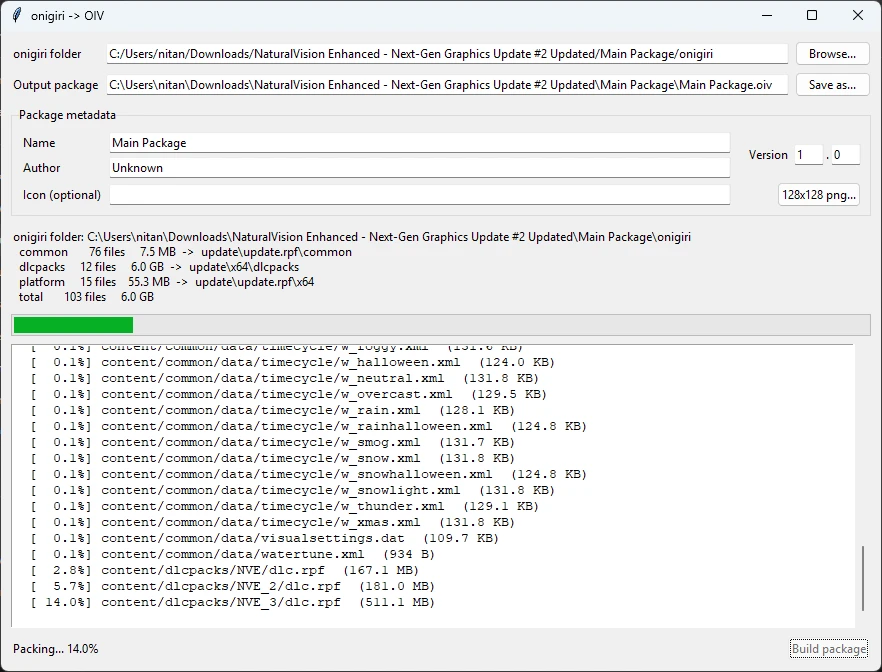
Task: Click the w_overcast.xml log line
Action: pyautogui.click(x=289, y=394)
